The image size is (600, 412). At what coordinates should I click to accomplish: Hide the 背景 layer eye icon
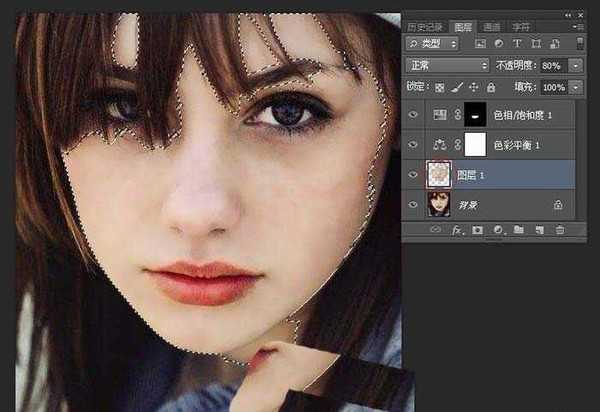click(412, 204)
